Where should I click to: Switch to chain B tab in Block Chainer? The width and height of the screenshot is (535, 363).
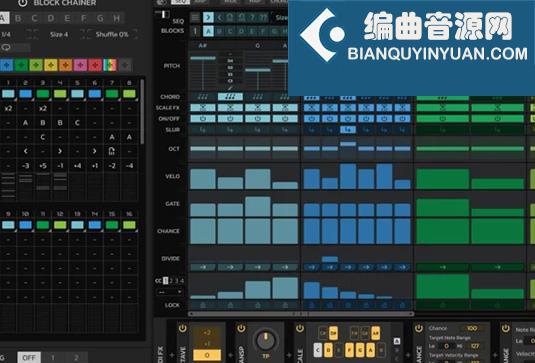point(18,18)
